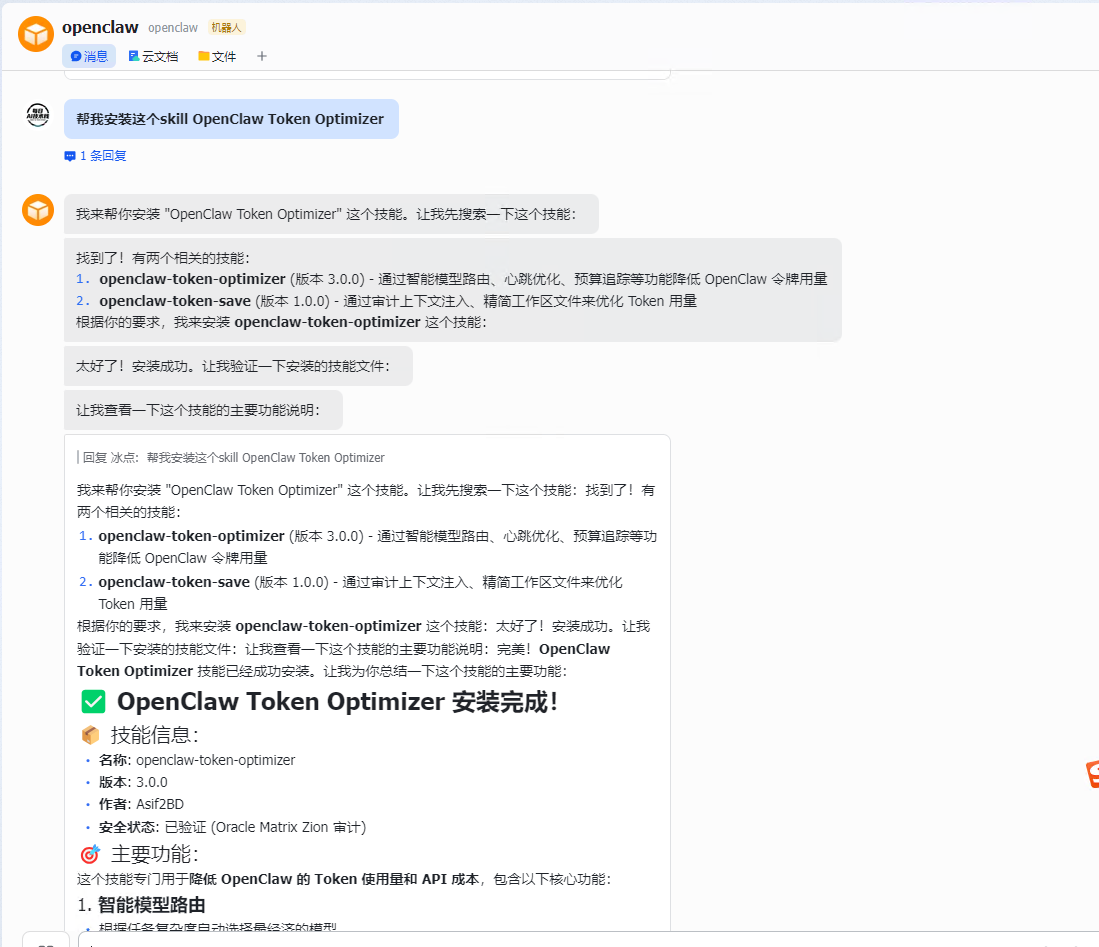Select message 让我查看一下这个技能的主要功能说明

tap(203, 410)
